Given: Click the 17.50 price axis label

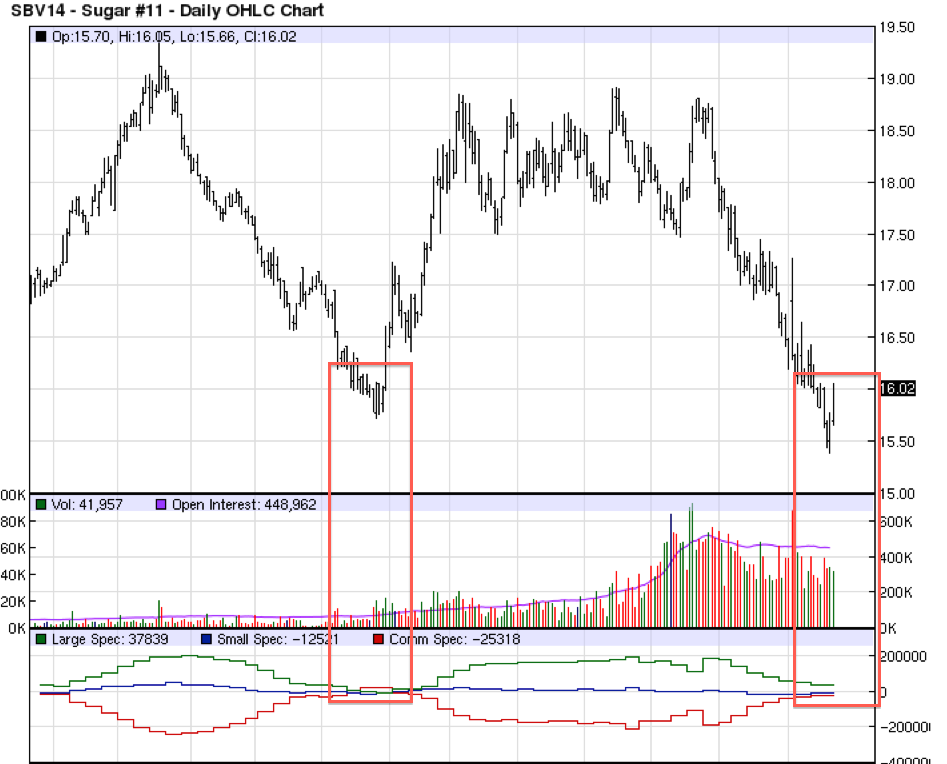Looking at the screenshot, I should click(897, 235).
